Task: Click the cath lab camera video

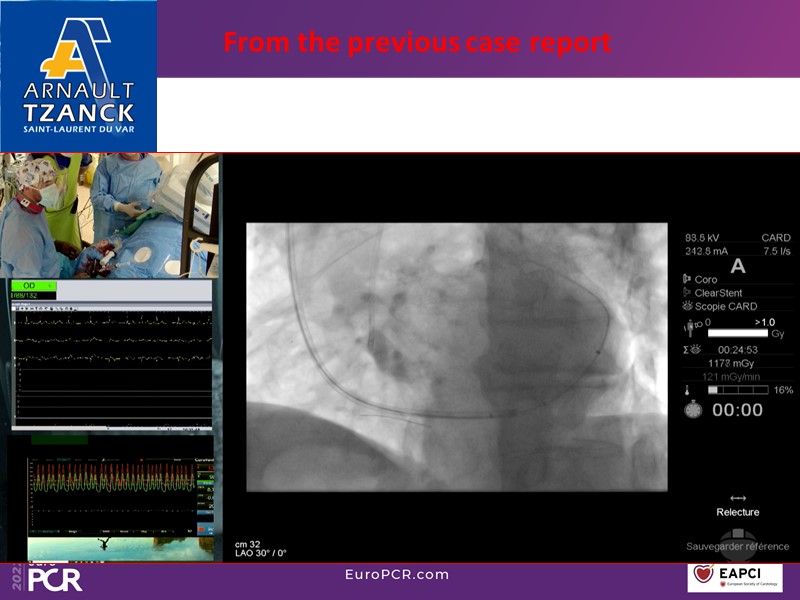Action: [x=110, y=215]
